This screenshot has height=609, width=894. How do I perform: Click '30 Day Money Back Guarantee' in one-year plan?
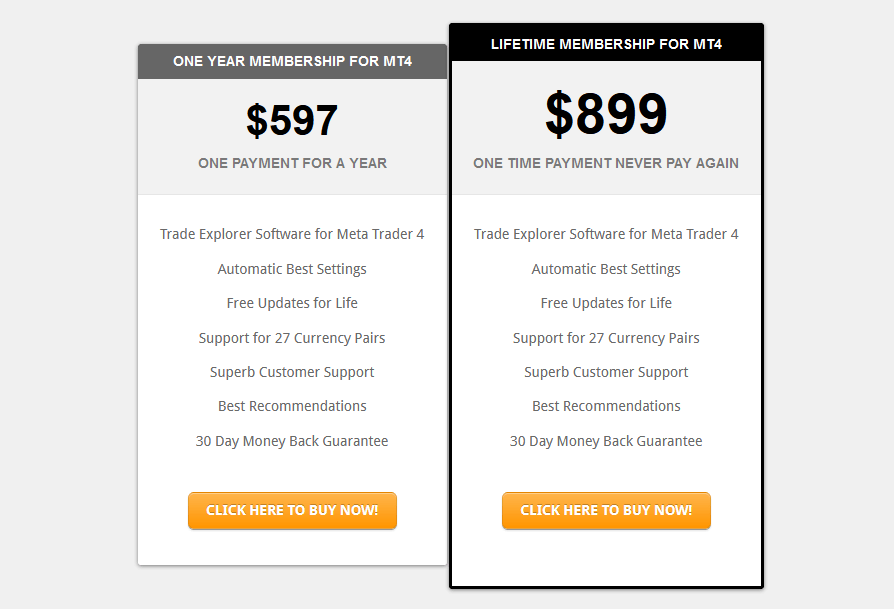click(292, 441)
